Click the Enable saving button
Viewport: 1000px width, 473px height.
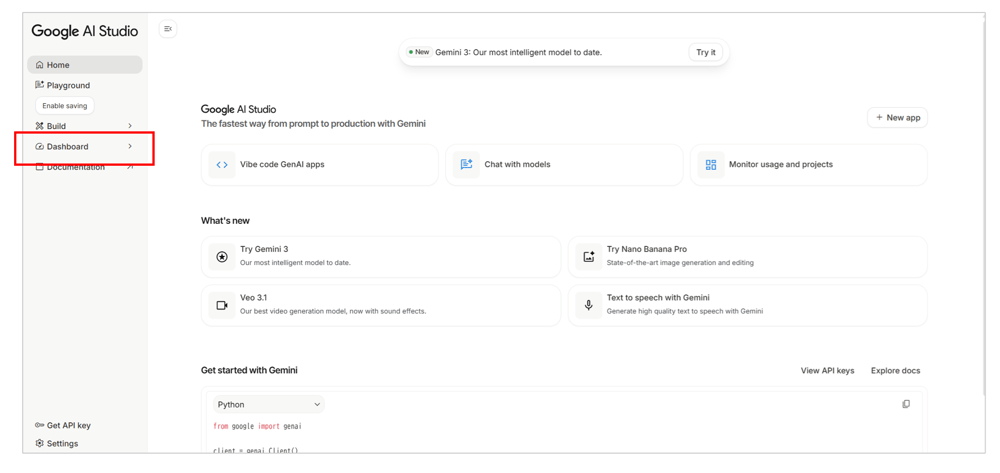pyautogui.click(x=65, y=106)
